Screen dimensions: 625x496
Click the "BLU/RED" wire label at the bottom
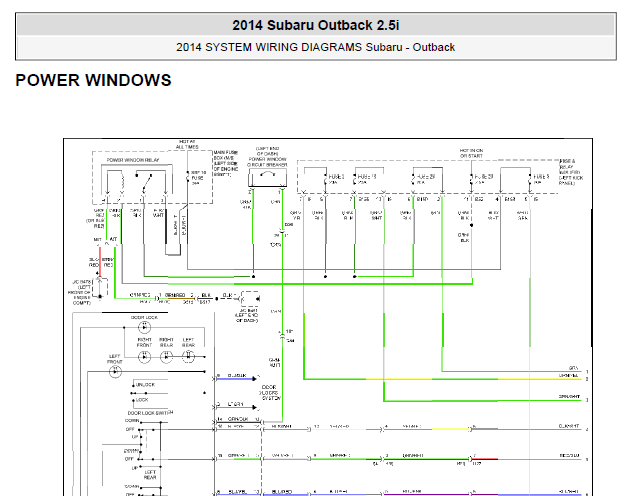[282, 492]
